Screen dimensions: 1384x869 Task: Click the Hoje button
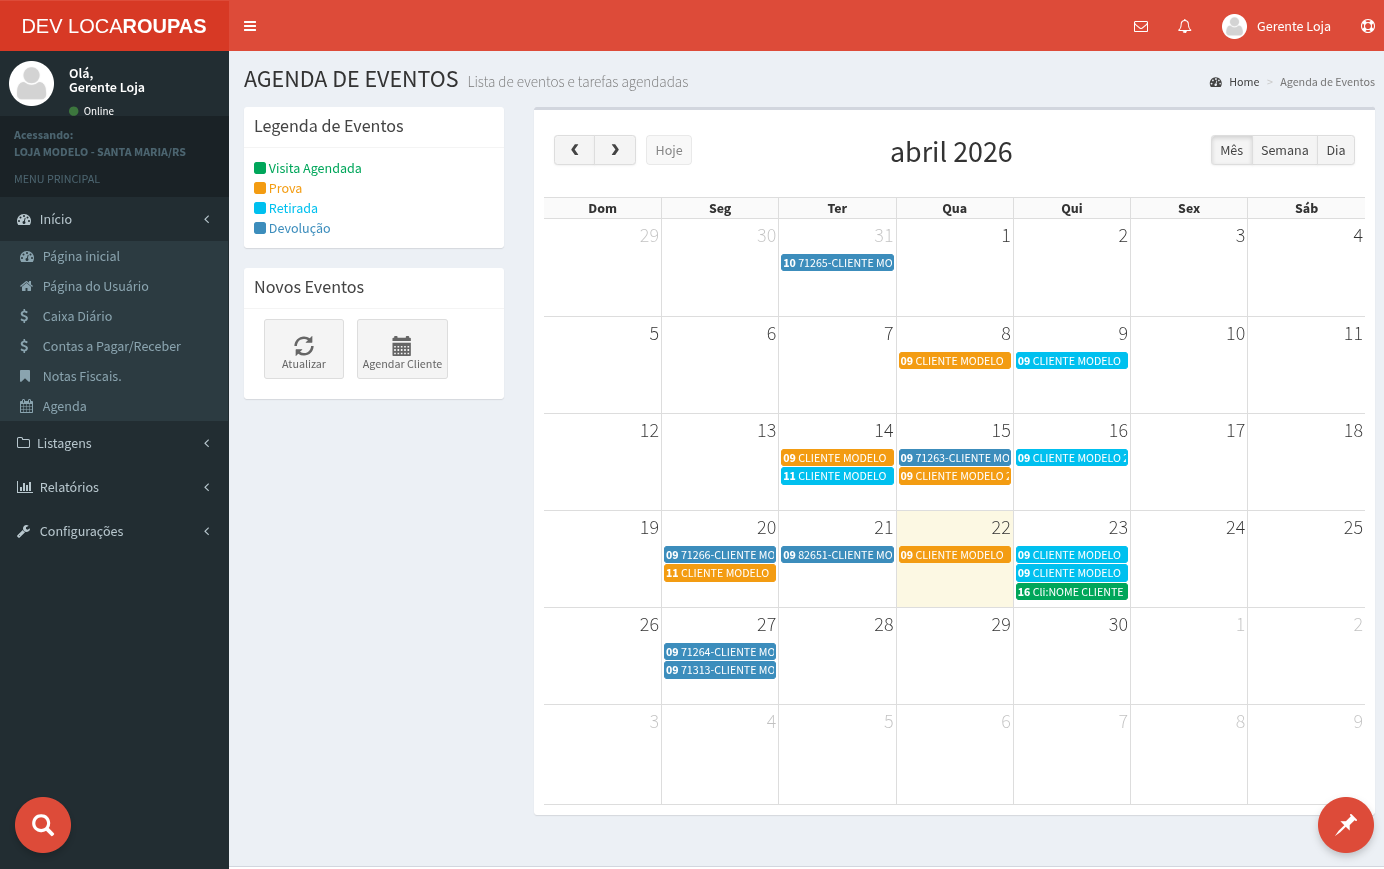coord(669,150)
